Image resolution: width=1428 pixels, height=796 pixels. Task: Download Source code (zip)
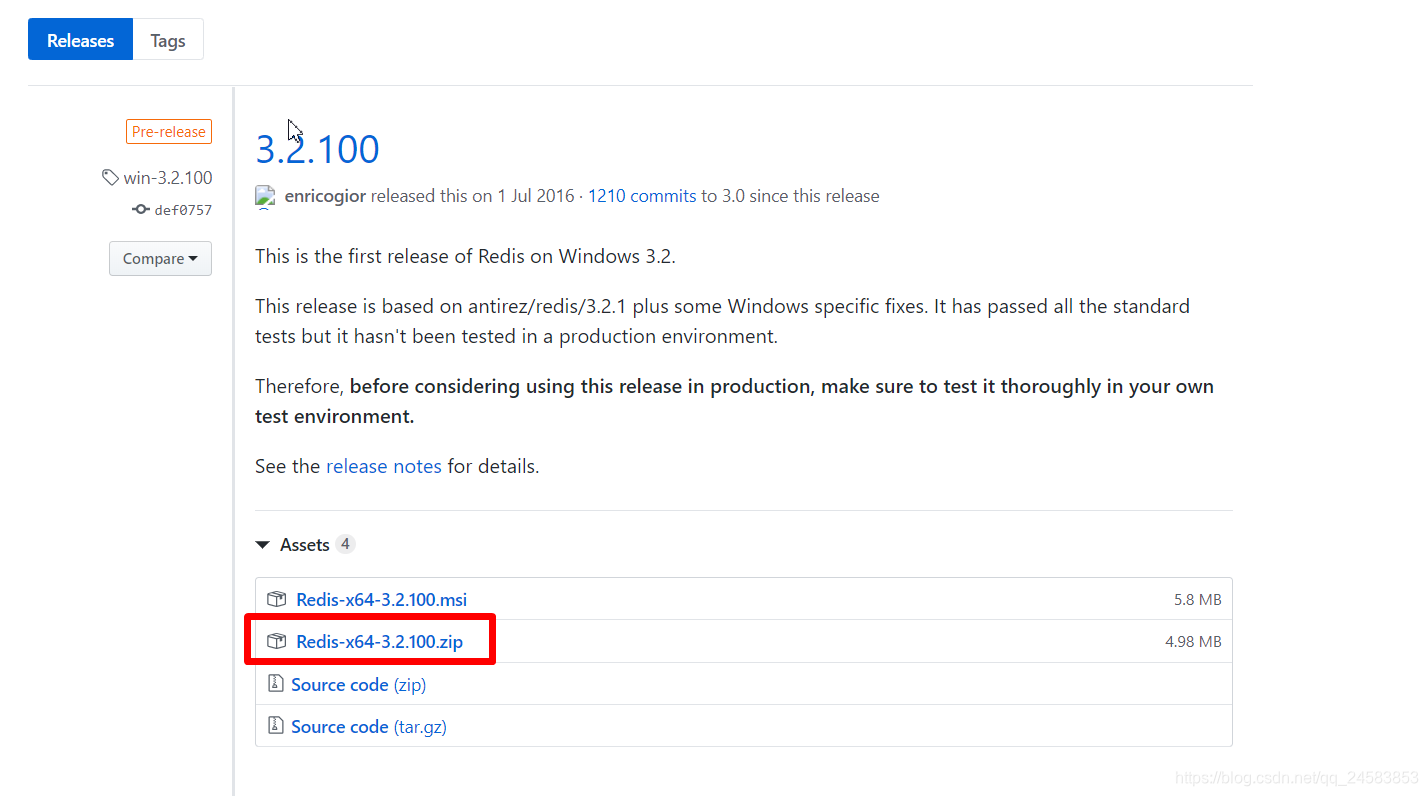tap(359, 685)
